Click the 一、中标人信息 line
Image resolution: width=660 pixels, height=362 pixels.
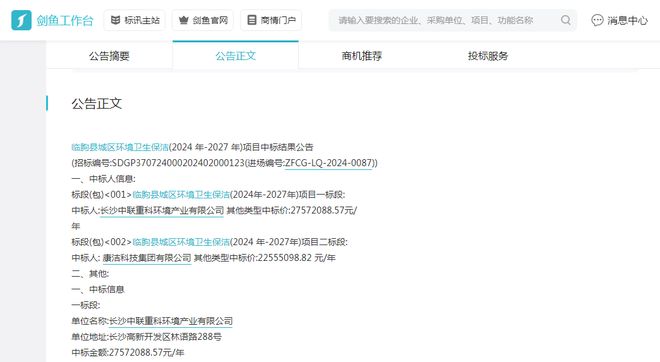pyautogui.click(x=104, y=179)
